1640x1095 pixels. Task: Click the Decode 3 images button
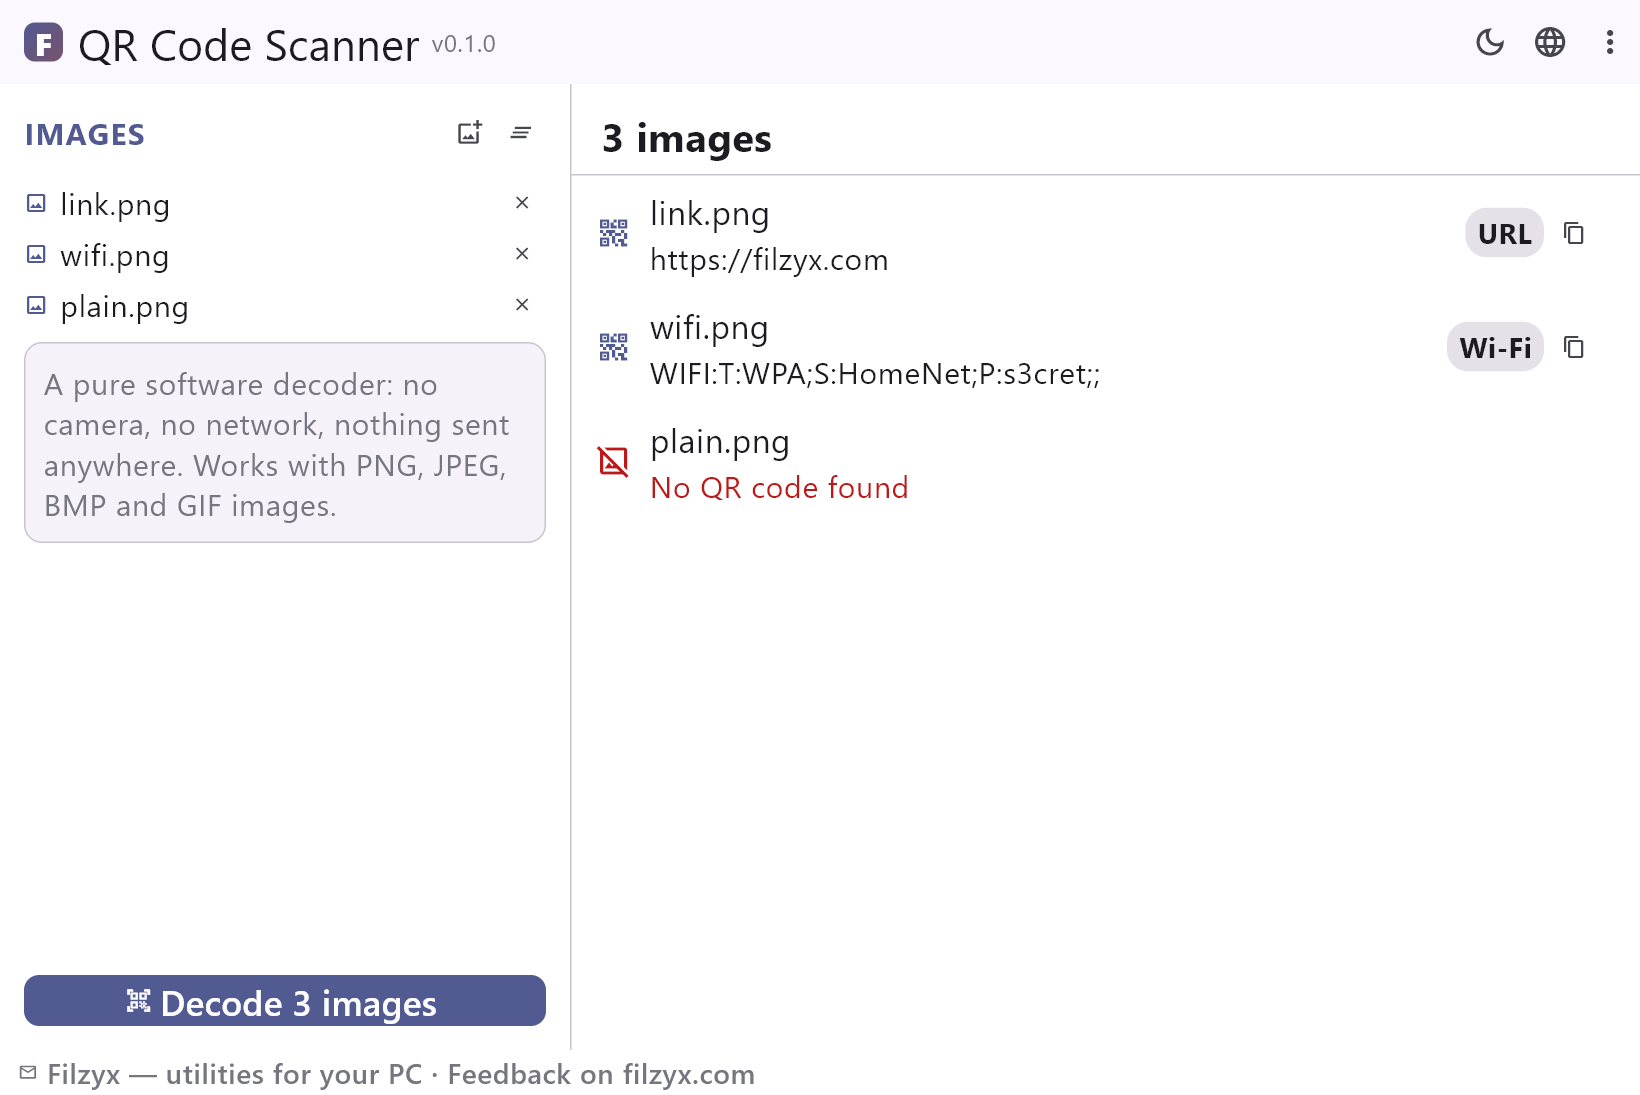point(285,1001)
